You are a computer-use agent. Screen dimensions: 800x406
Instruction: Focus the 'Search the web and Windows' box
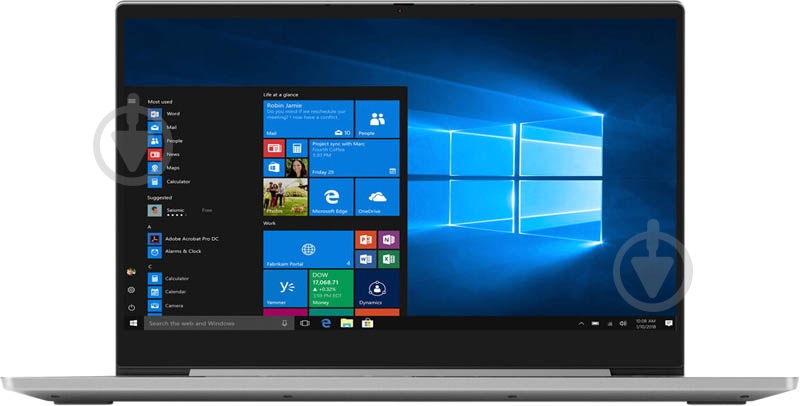tap(218, 323)
